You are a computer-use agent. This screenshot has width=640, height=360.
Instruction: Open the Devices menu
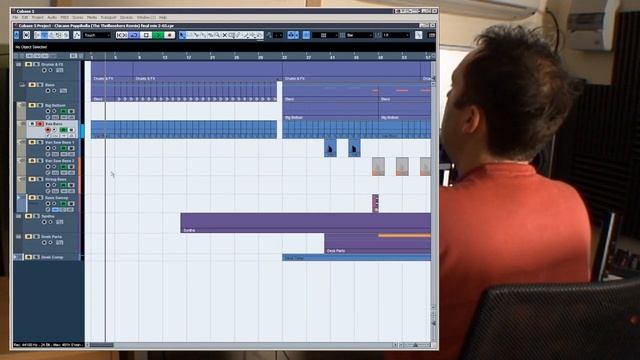[127, 18]
